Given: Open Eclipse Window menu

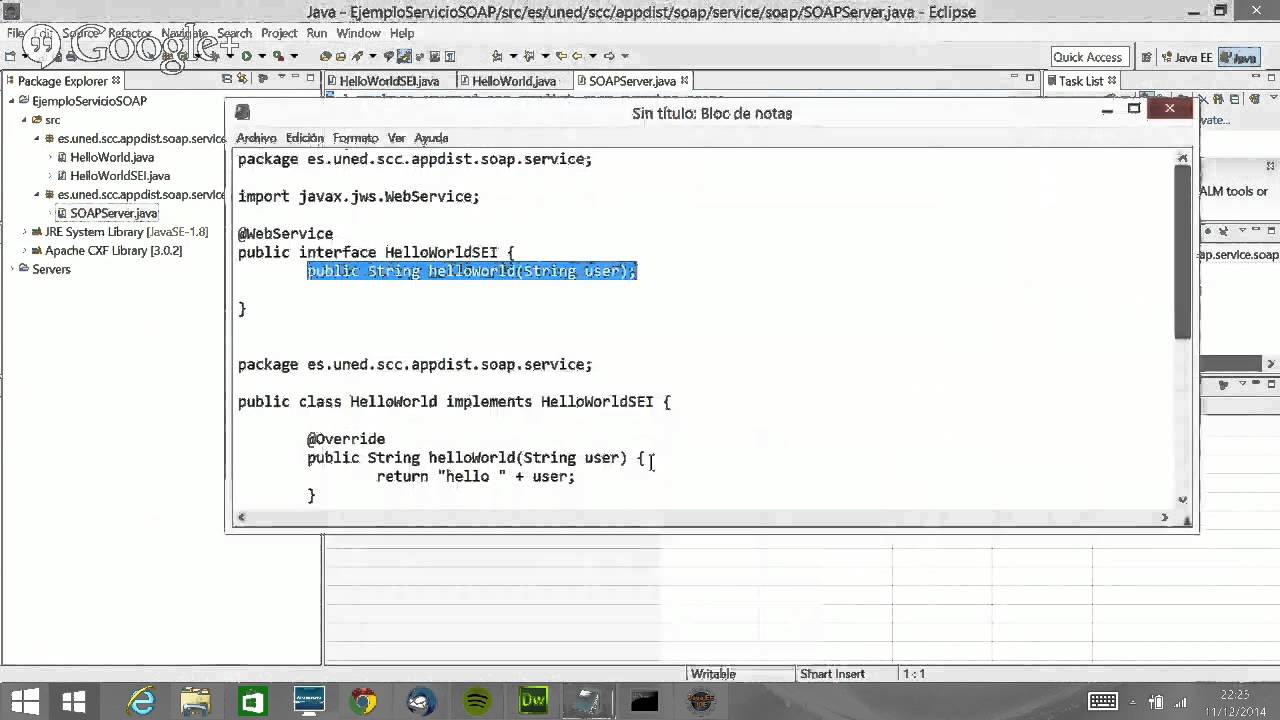Looking at the screenshot, I should click(358, 33).
